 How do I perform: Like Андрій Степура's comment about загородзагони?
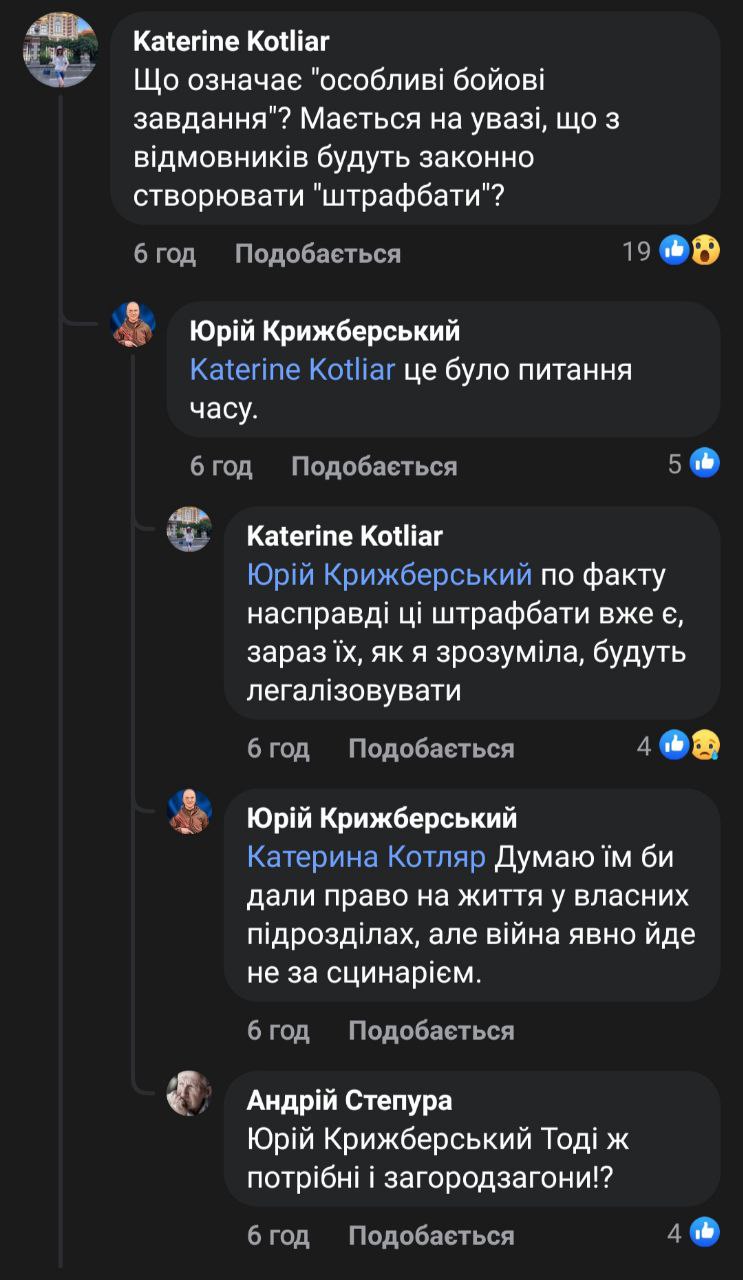click(x=430, y=1236)
